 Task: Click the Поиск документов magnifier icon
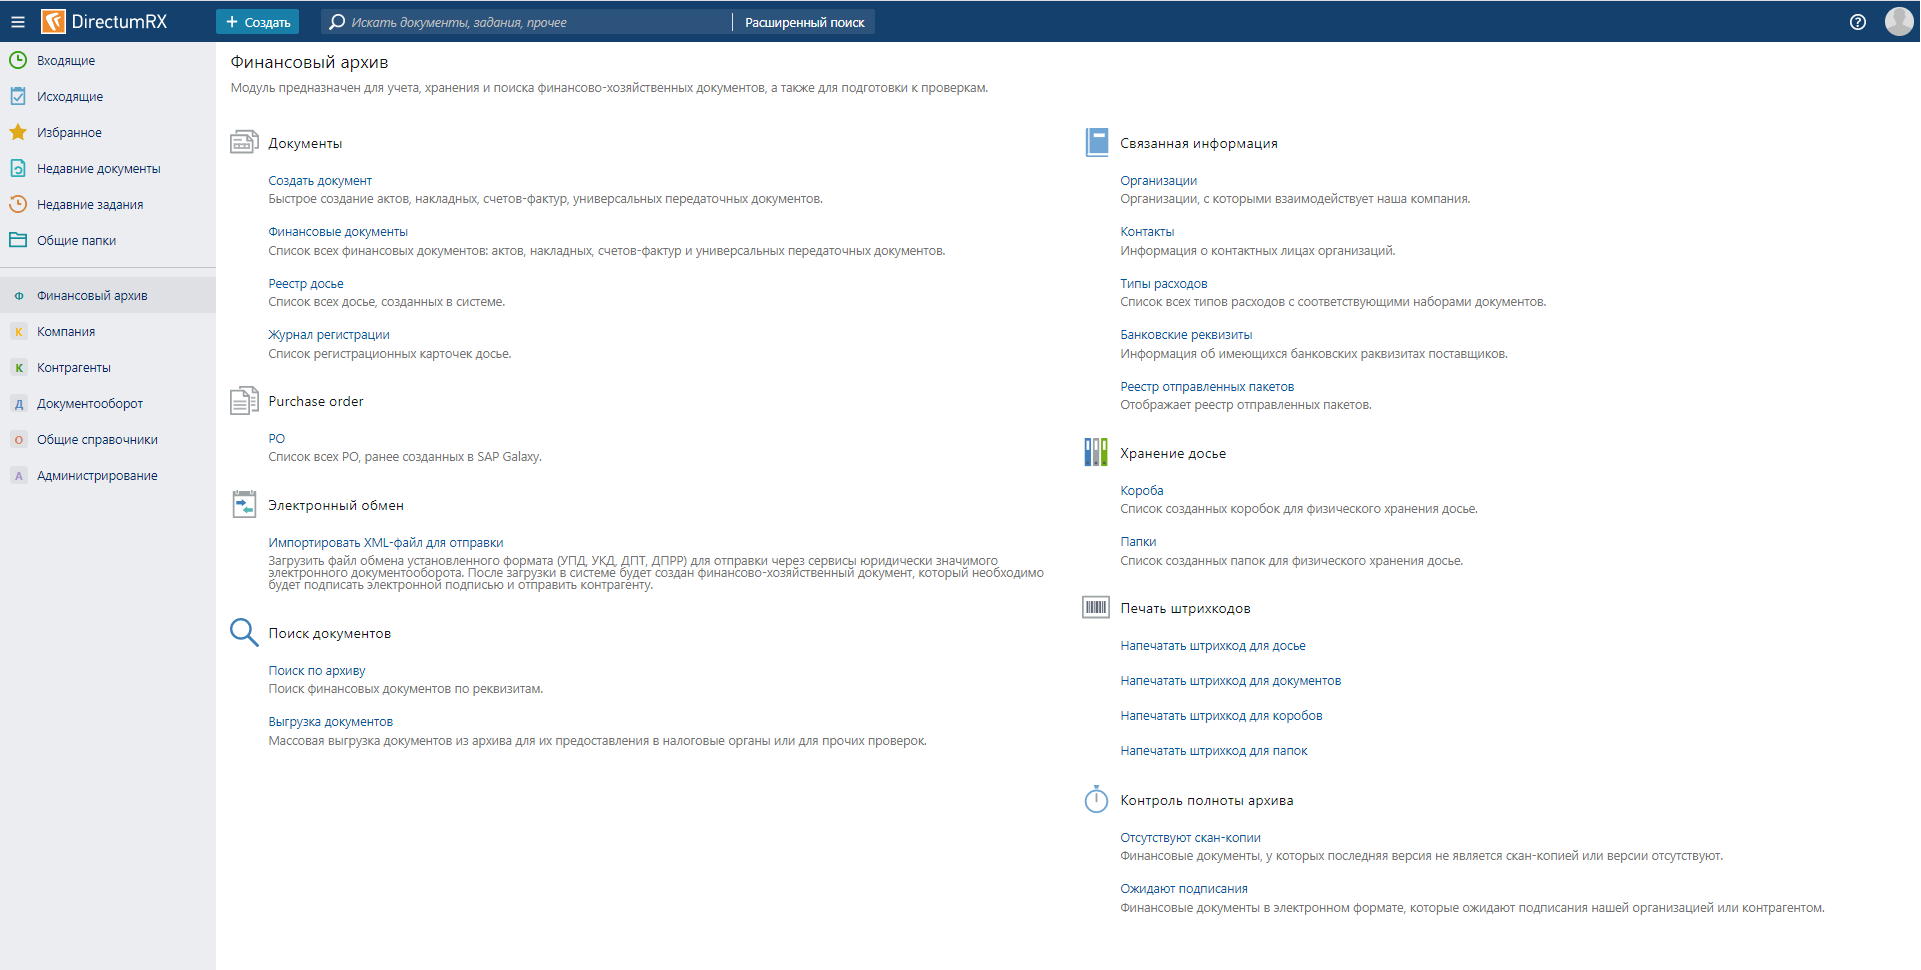(244, 632)
